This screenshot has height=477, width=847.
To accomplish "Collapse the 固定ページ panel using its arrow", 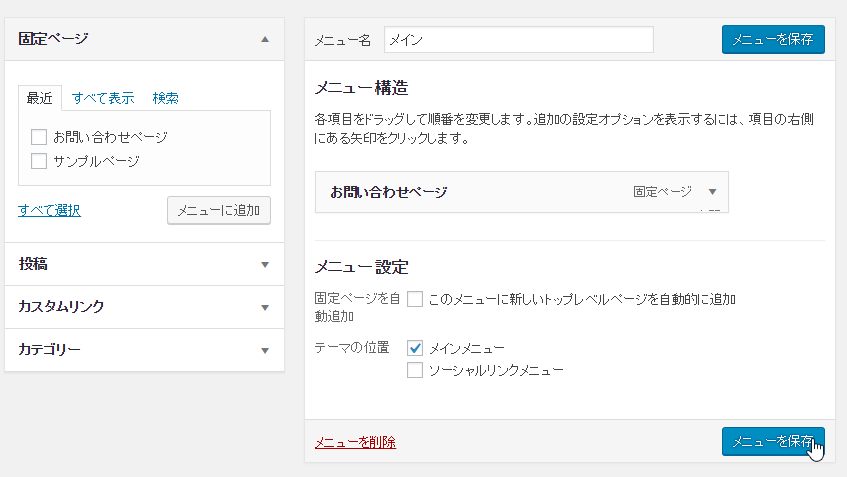I will (x=264, y=39).
